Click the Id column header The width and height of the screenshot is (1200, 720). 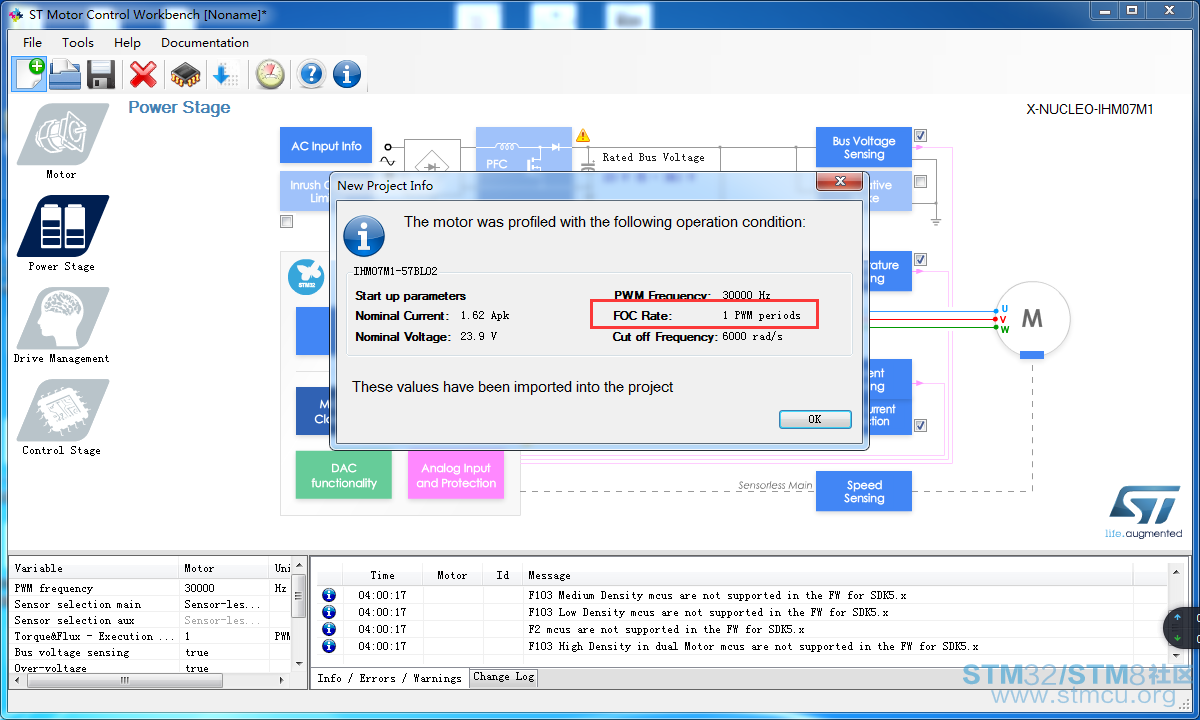tap(502, 575)
